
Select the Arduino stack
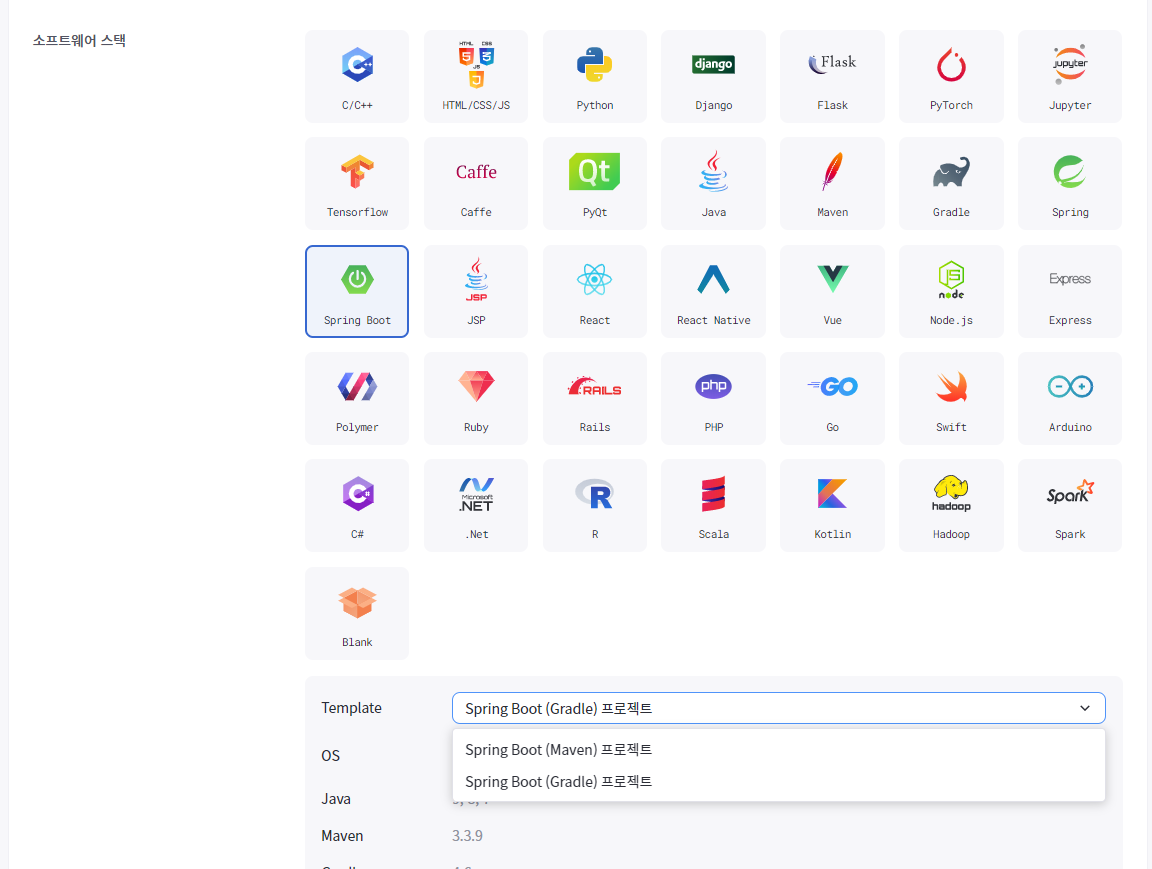click(1070, 399)
